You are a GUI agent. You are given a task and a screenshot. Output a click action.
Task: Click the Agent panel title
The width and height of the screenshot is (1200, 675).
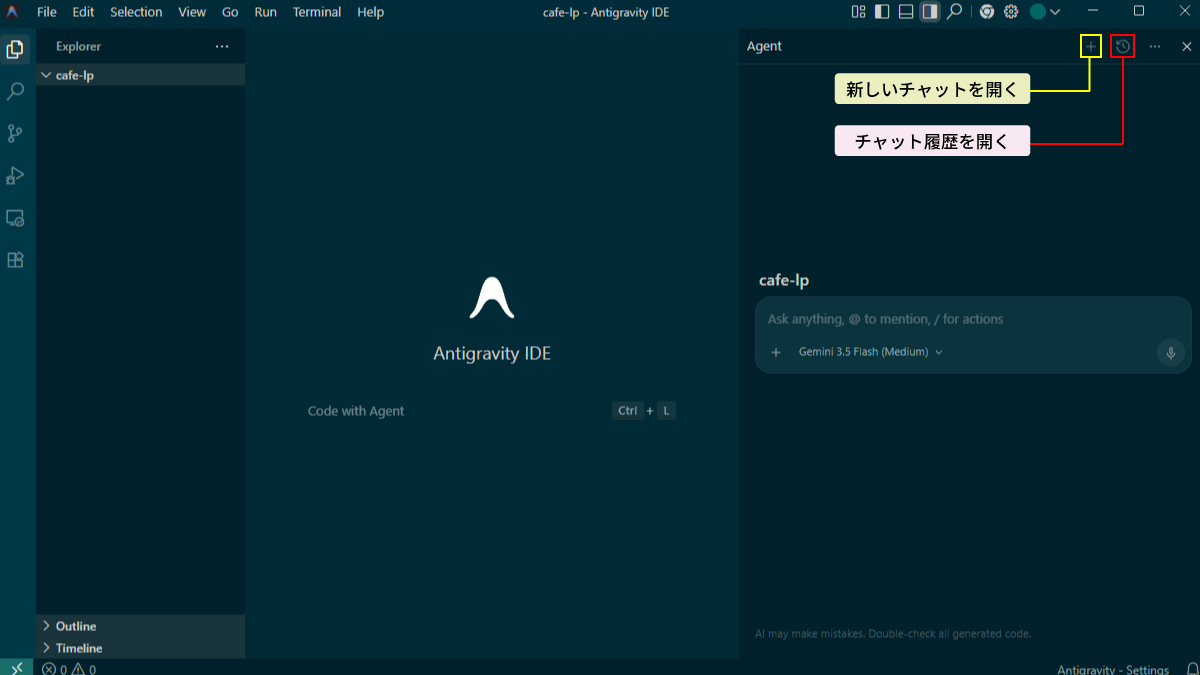click(x=764, y=46)
